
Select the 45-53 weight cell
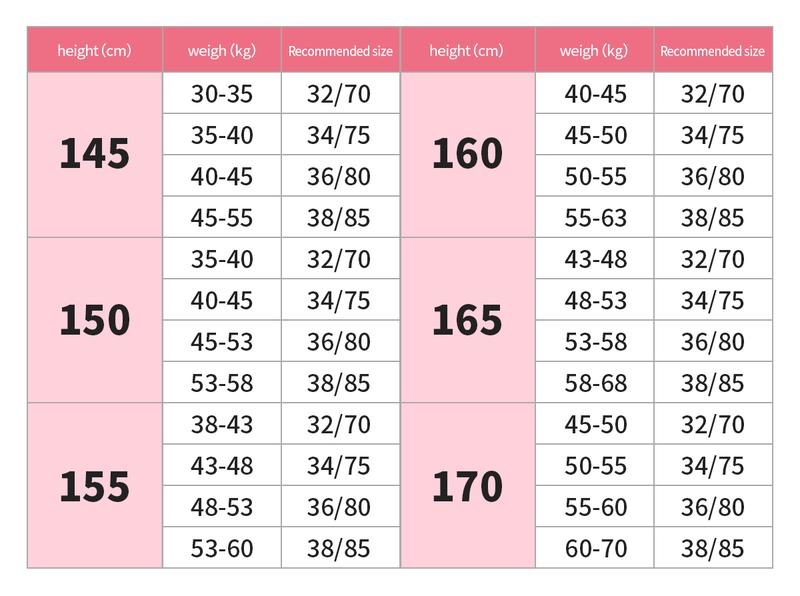[222, 341]
